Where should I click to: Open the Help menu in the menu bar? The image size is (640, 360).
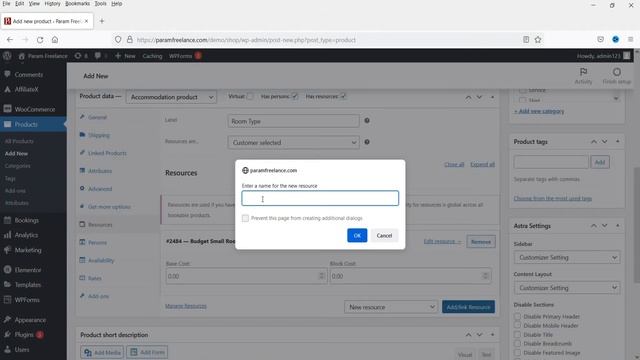117,4
